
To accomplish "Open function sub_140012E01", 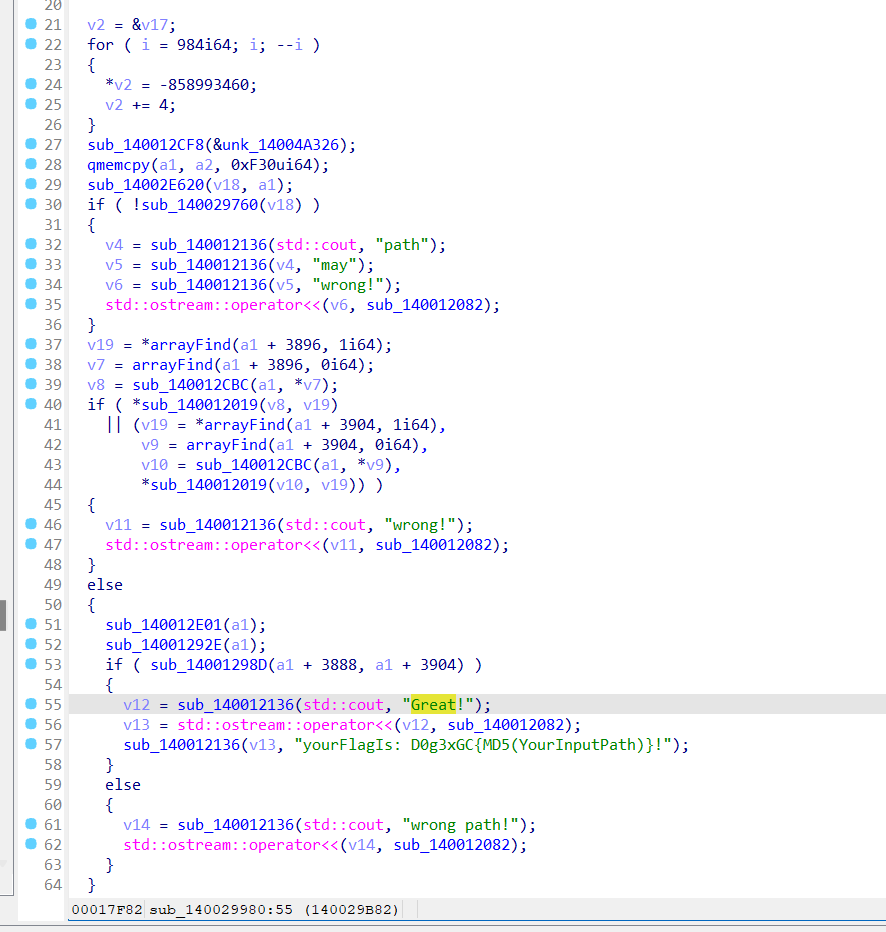I will [x=163, y=625].
